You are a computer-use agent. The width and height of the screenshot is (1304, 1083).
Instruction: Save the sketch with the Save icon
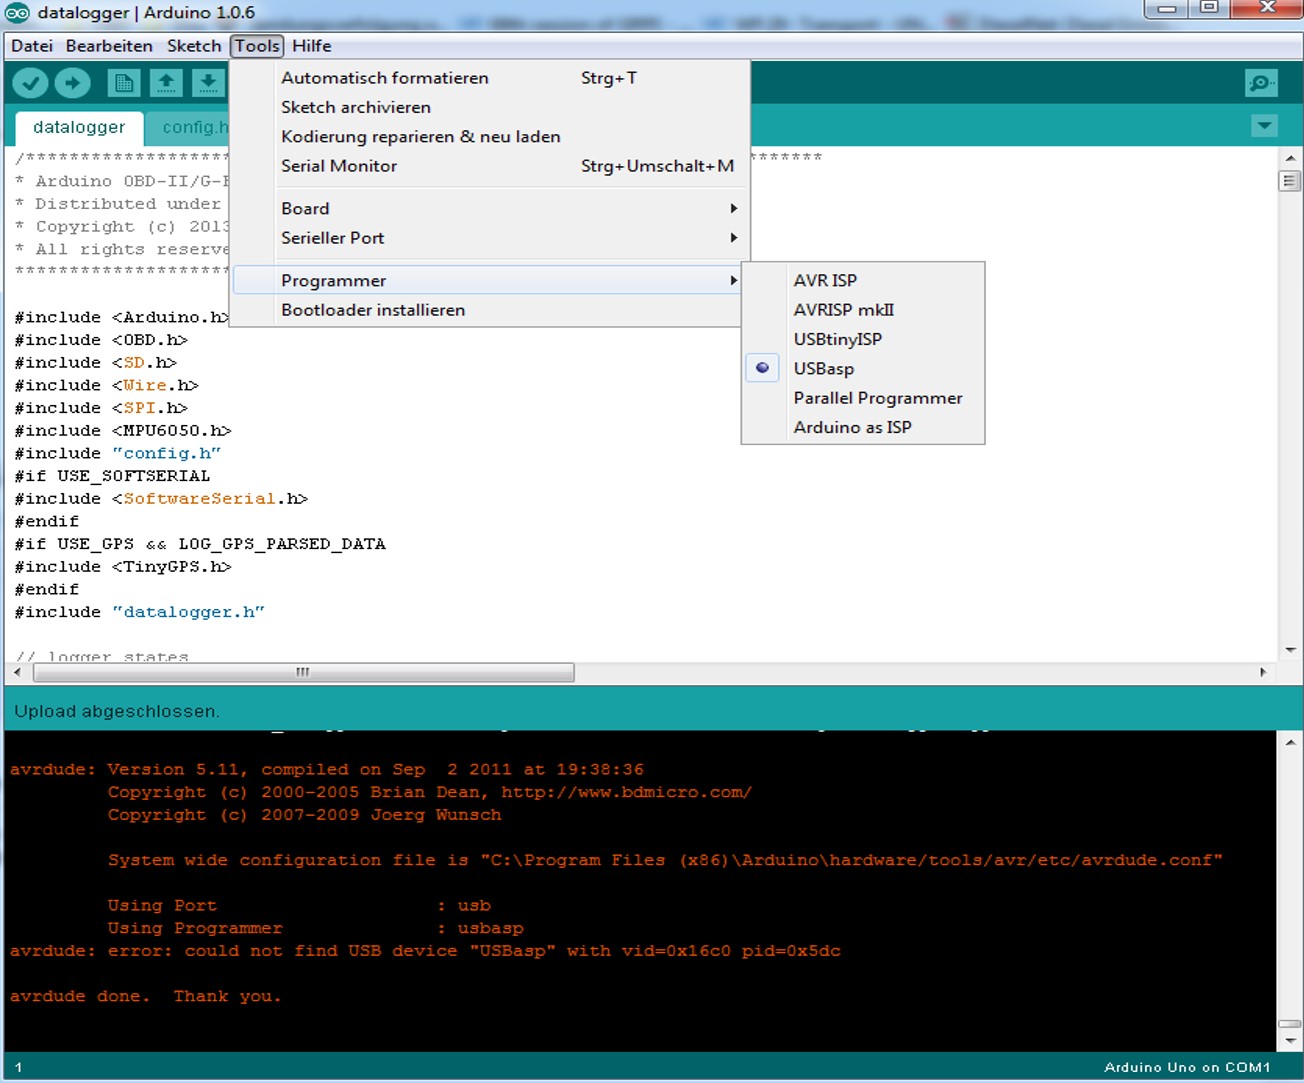coord(208,83)
